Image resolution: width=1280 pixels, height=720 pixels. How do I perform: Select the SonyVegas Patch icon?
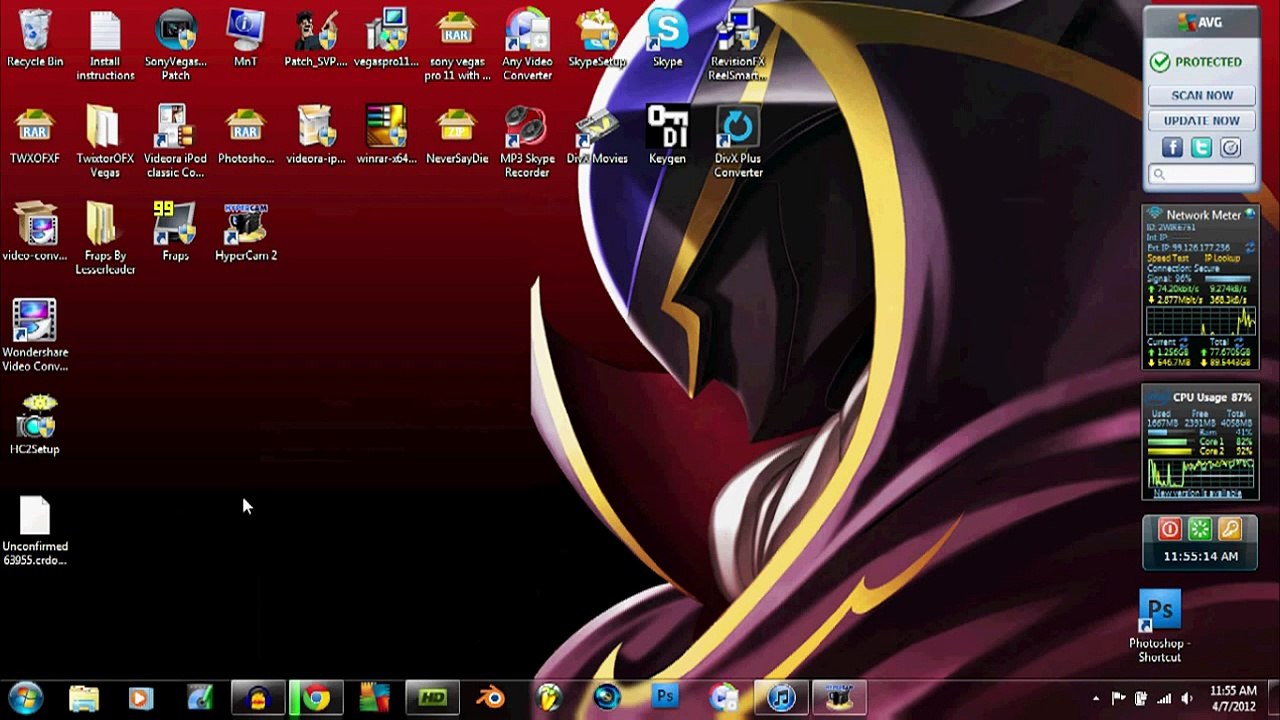coord(176,46)
